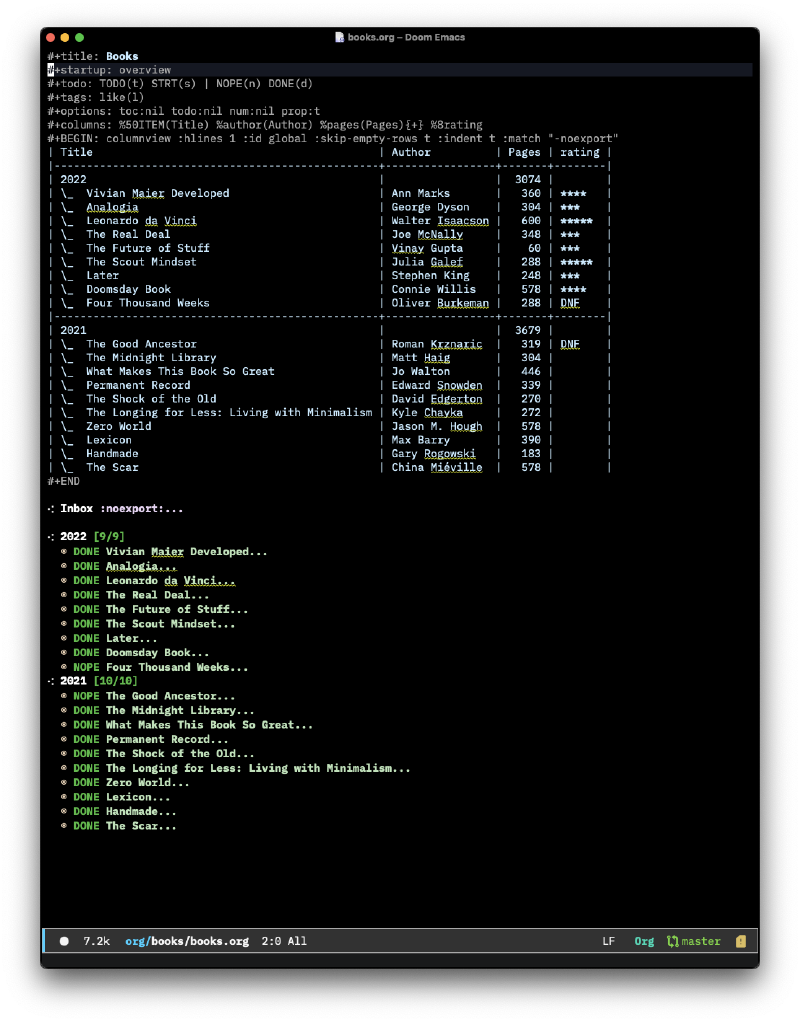Toggle NOPE keyword on The Good Ancestor
800x1022 pixels.
click(x=86, y=696)
